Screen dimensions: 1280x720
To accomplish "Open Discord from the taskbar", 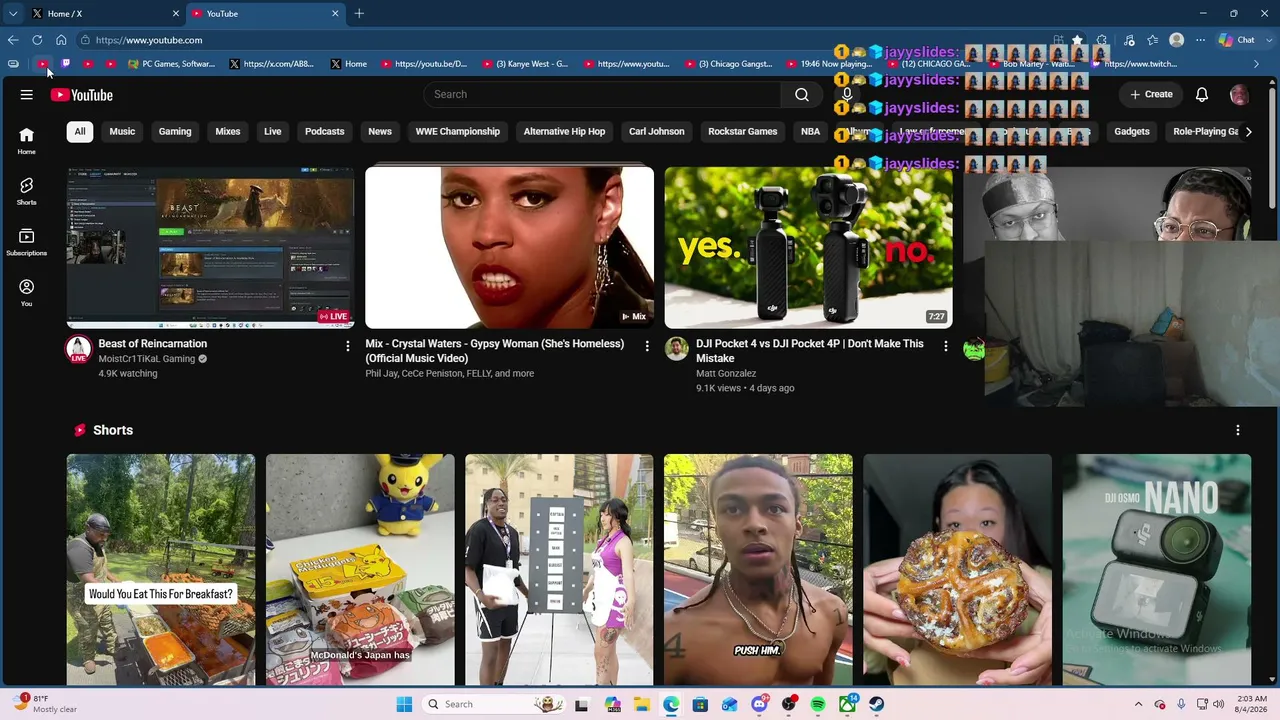I will tap(759, 704).
